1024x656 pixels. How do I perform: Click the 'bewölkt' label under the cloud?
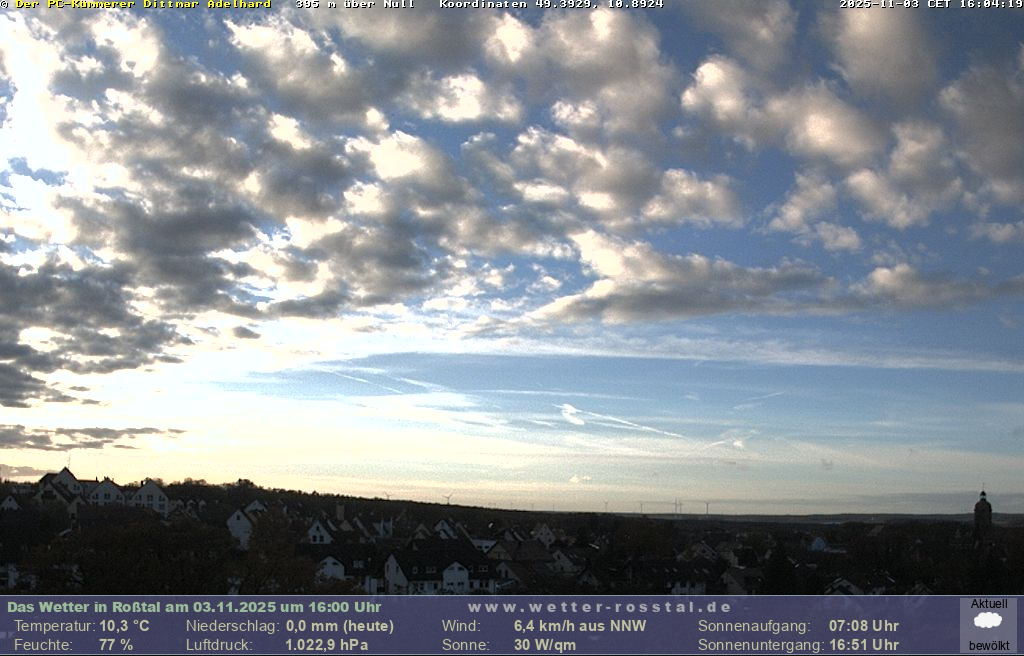pyautogui.click(x=988, y=646)
